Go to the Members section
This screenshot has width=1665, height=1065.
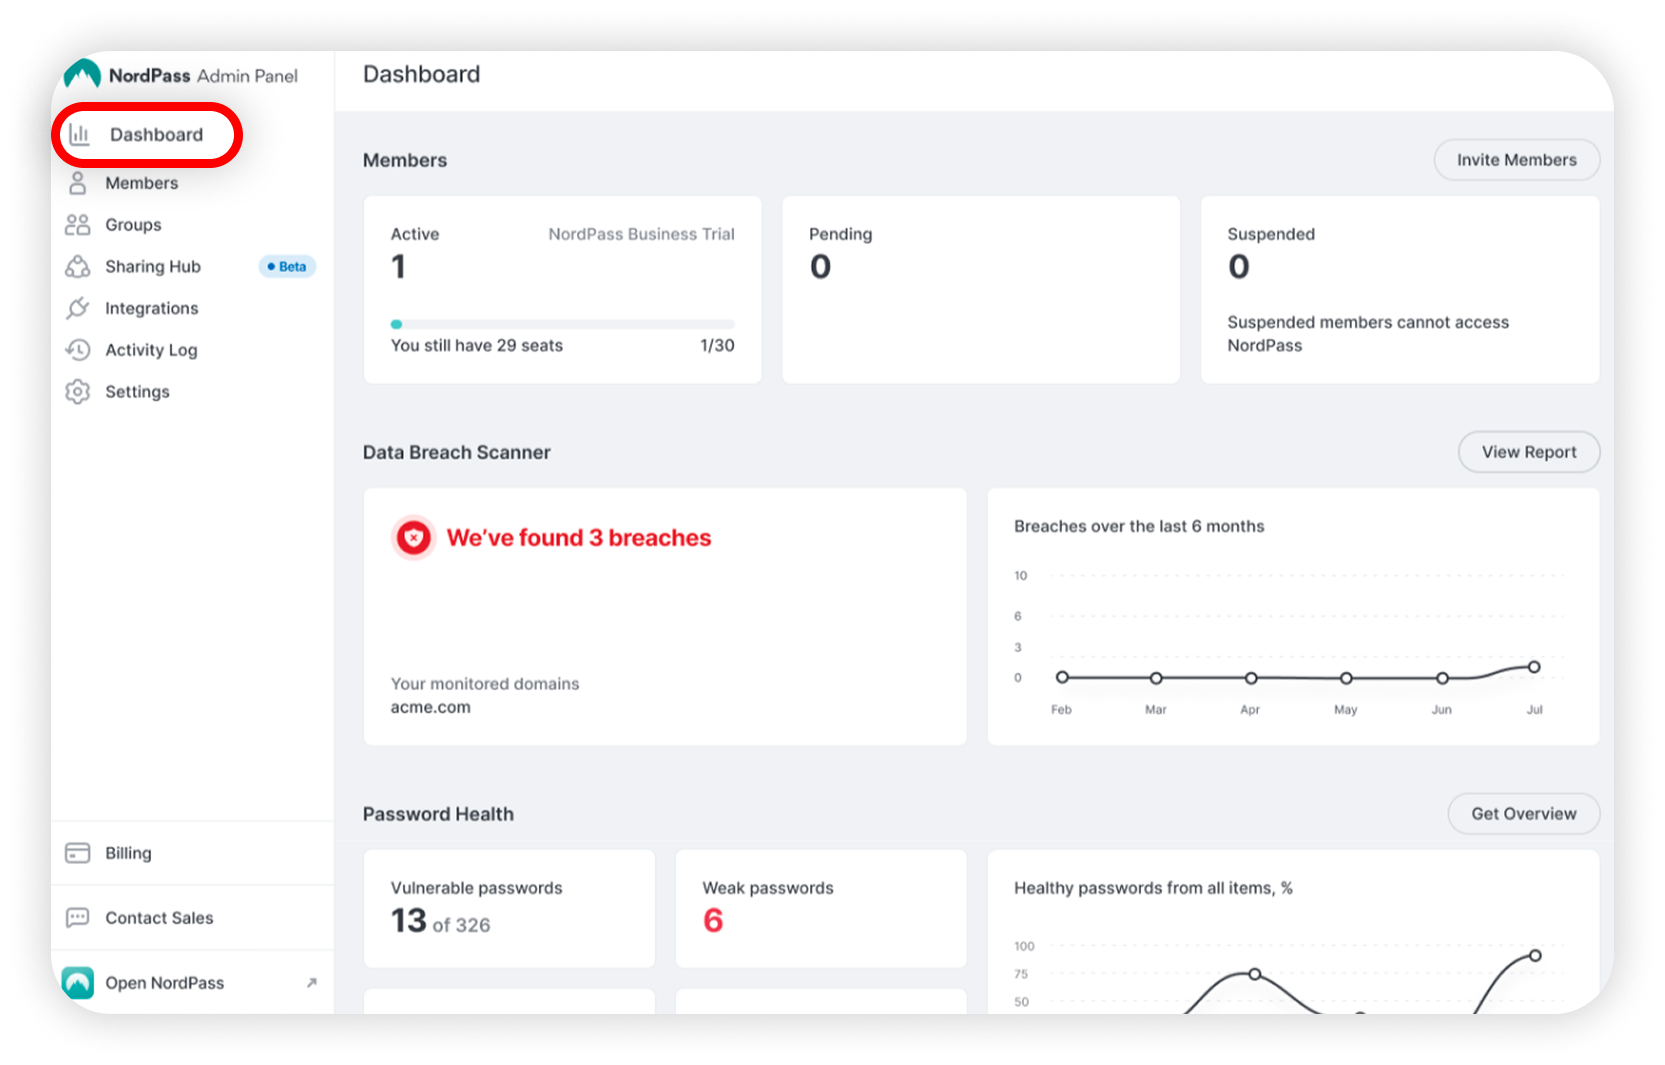click(142, 183)
